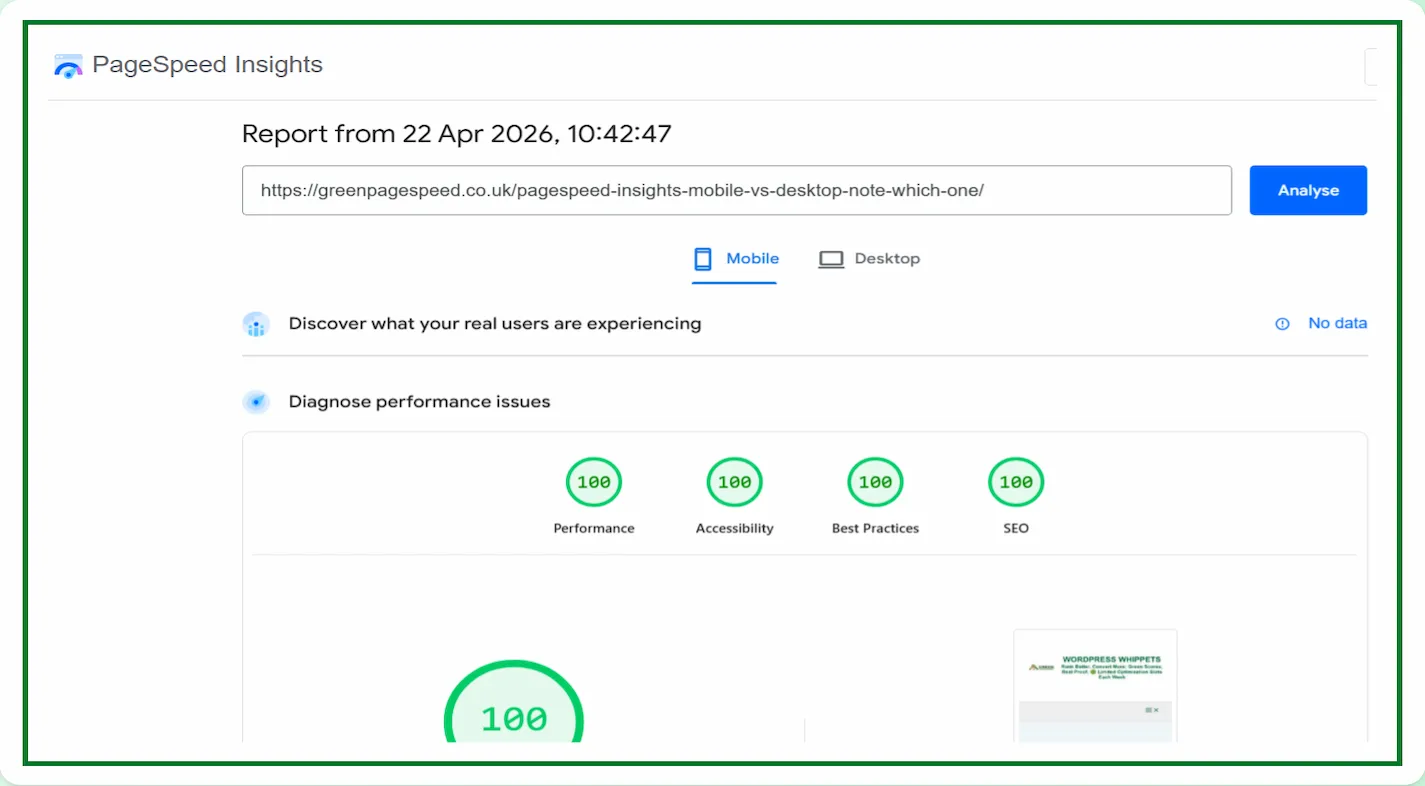
Task: Click the Accessibility label
Action: pyautogui.click(x=735, y=528)
